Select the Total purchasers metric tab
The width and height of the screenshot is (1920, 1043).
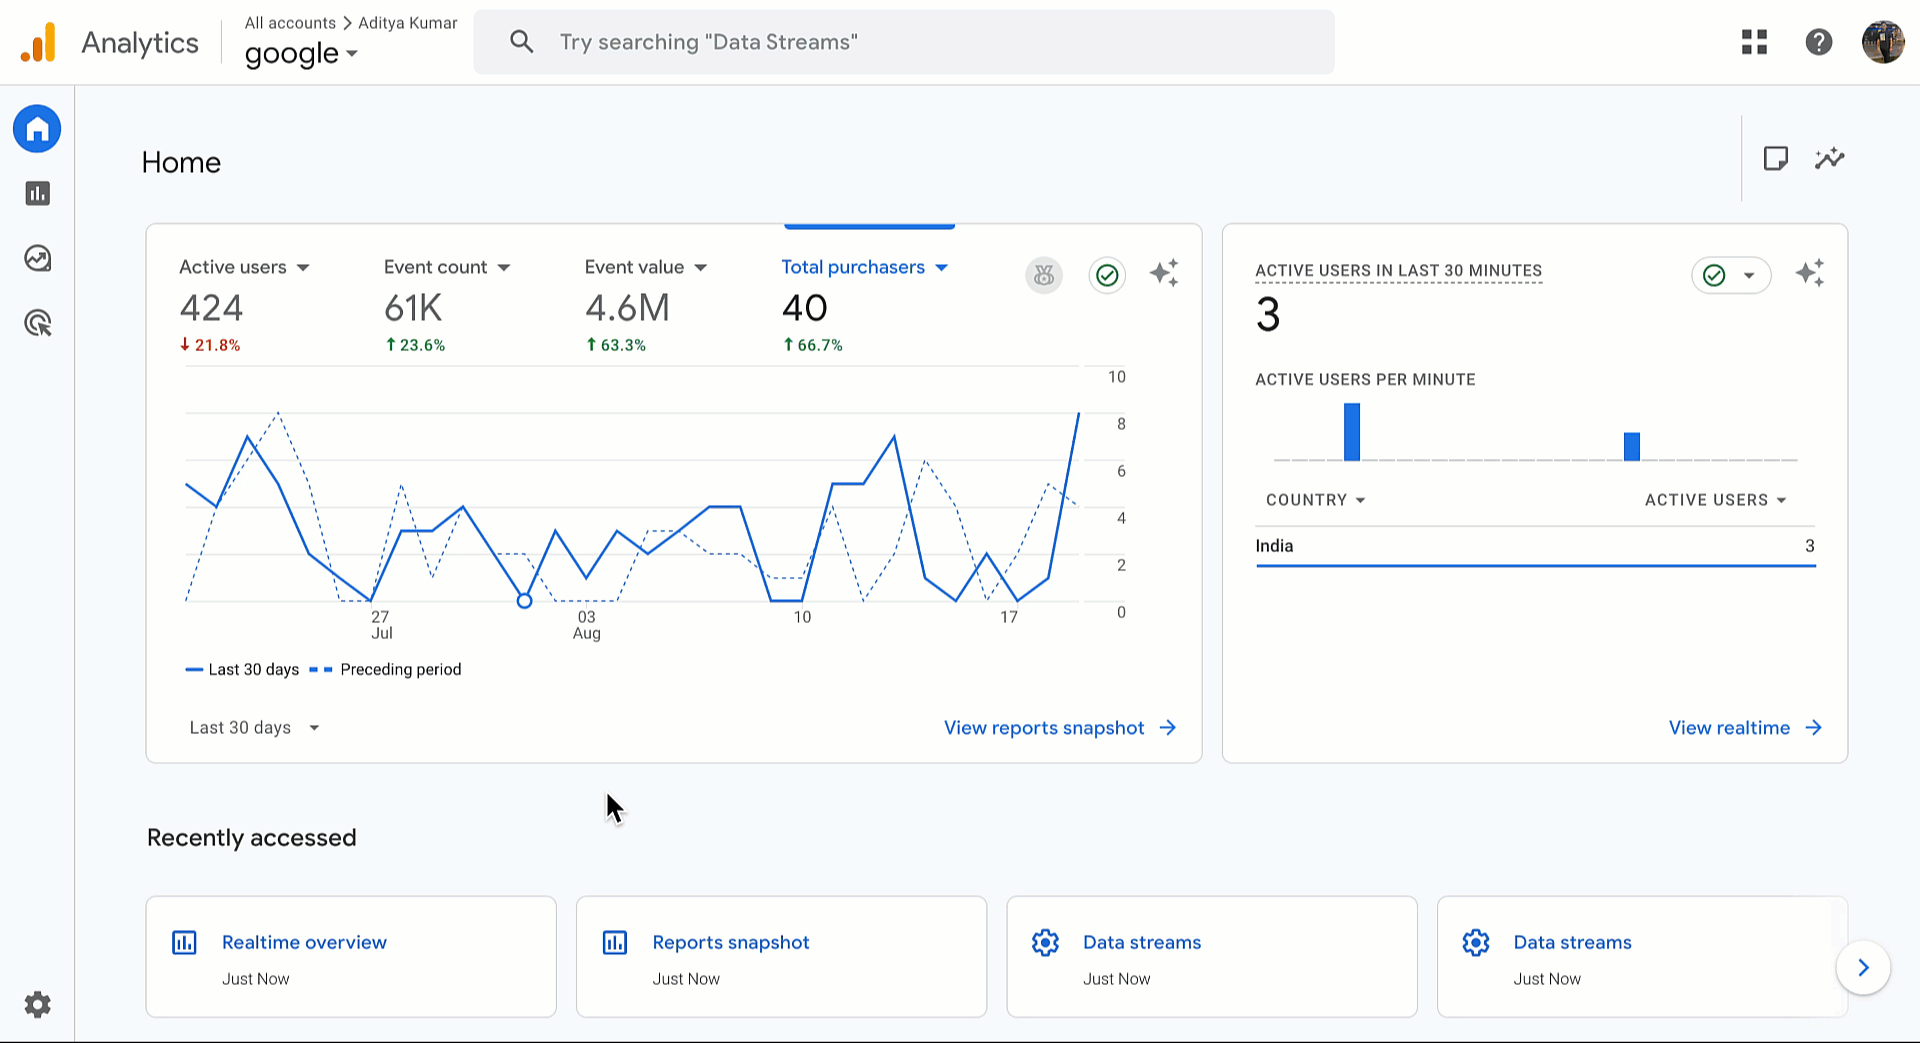pos(853,267)
